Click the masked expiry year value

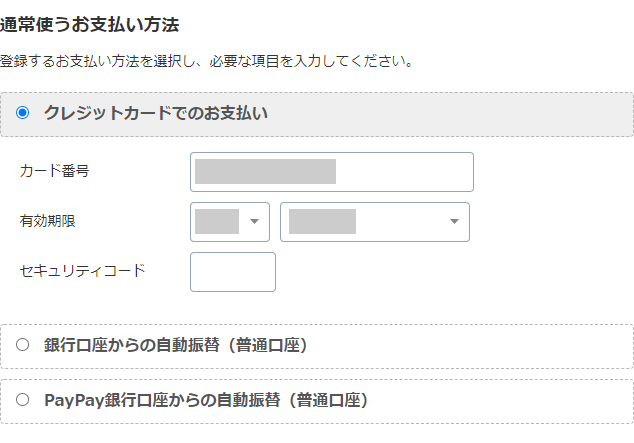coord(322,221)
